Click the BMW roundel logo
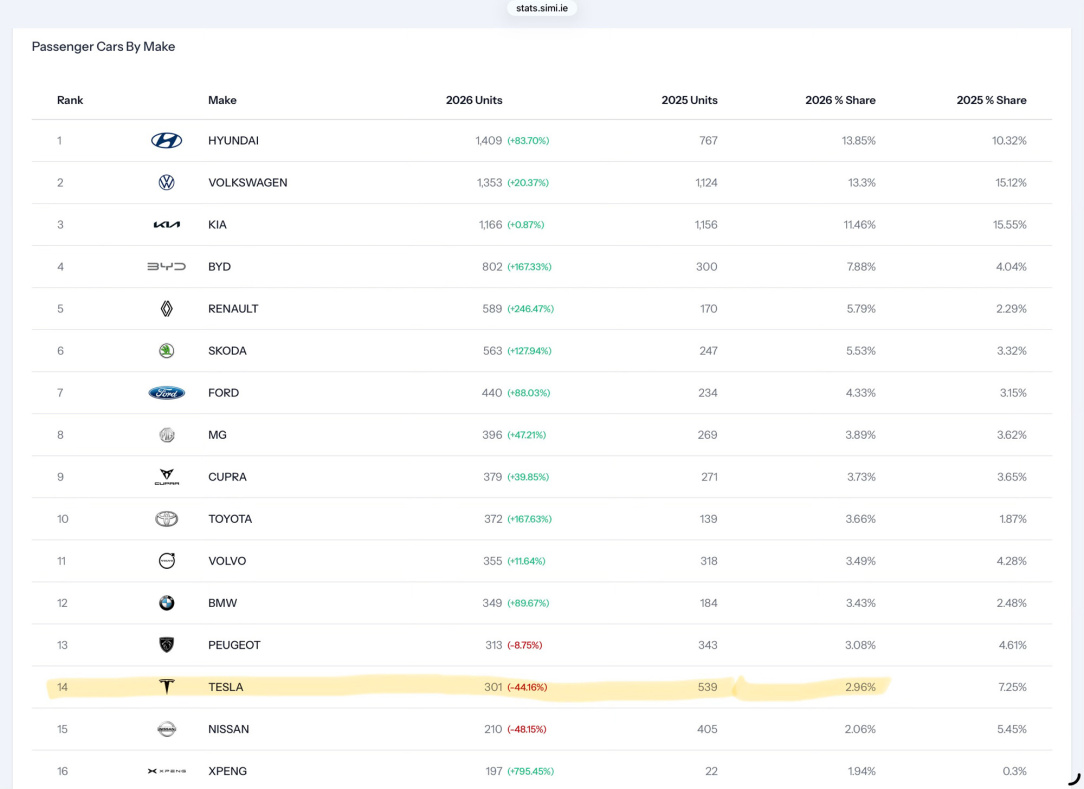1084x789 pixels. pos(167,603)
